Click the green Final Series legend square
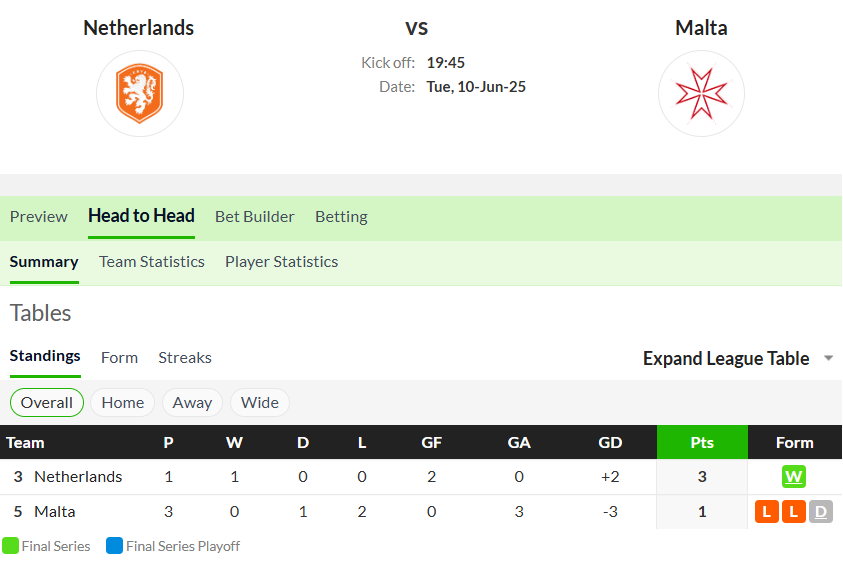 click(x=10, y=545)
